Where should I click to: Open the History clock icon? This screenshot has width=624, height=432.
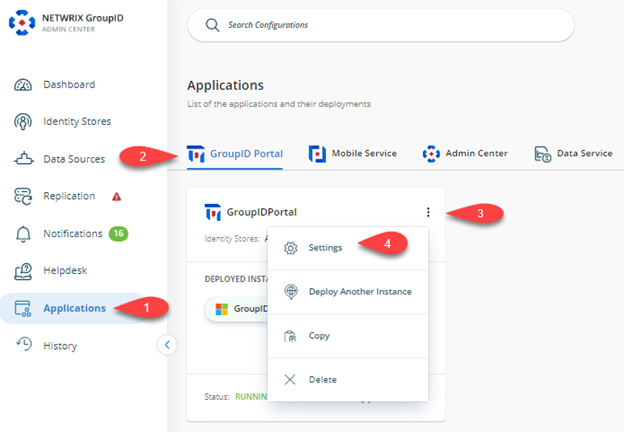pyautogui.click(x=23, y=346)
